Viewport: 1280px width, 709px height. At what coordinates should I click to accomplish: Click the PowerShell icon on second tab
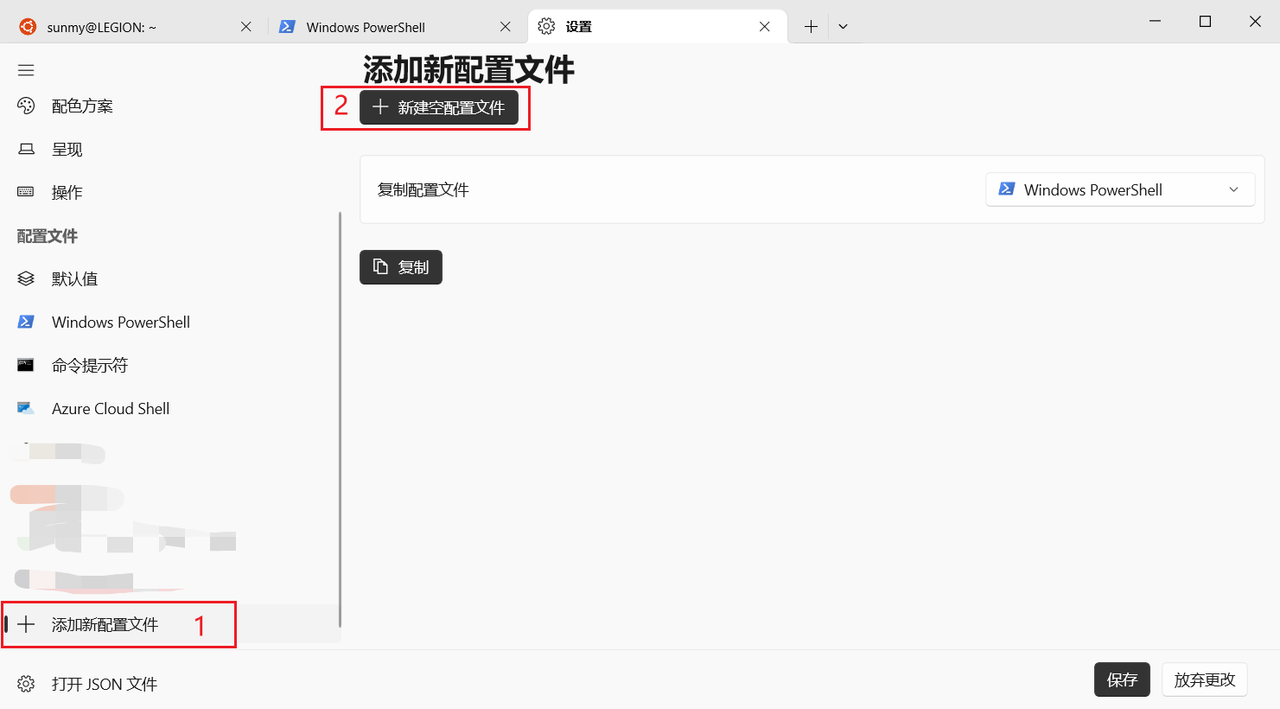(286, 27)
